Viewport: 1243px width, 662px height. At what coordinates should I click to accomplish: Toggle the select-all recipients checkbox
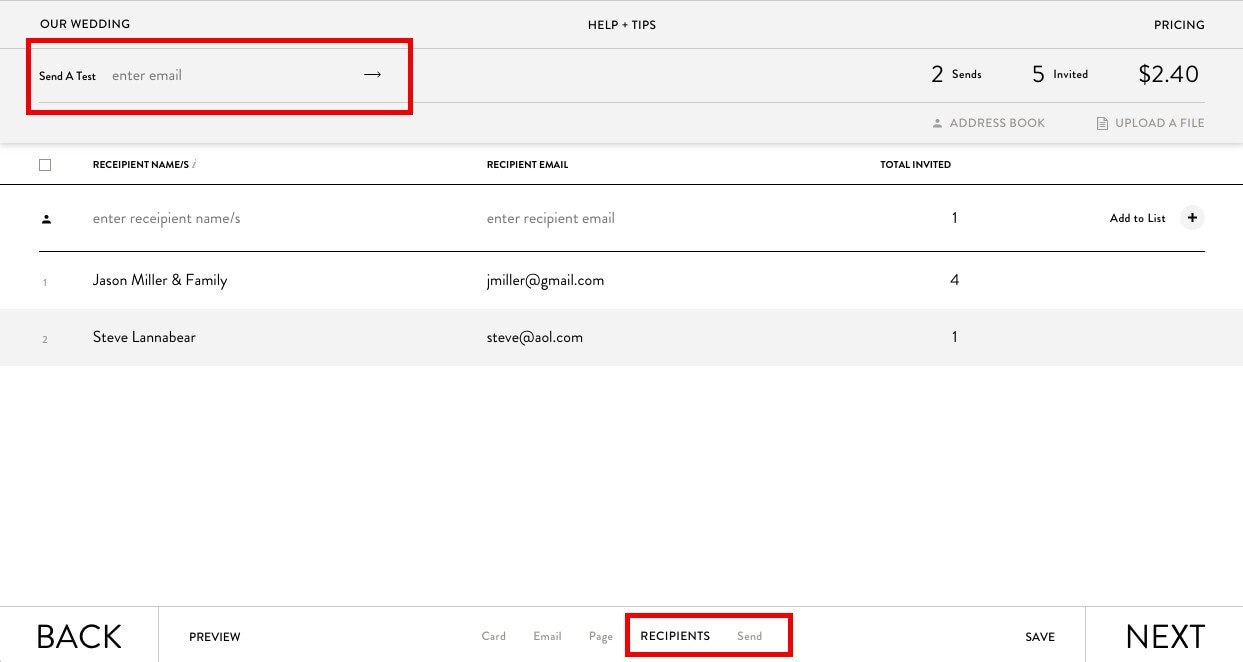point(45,165)
